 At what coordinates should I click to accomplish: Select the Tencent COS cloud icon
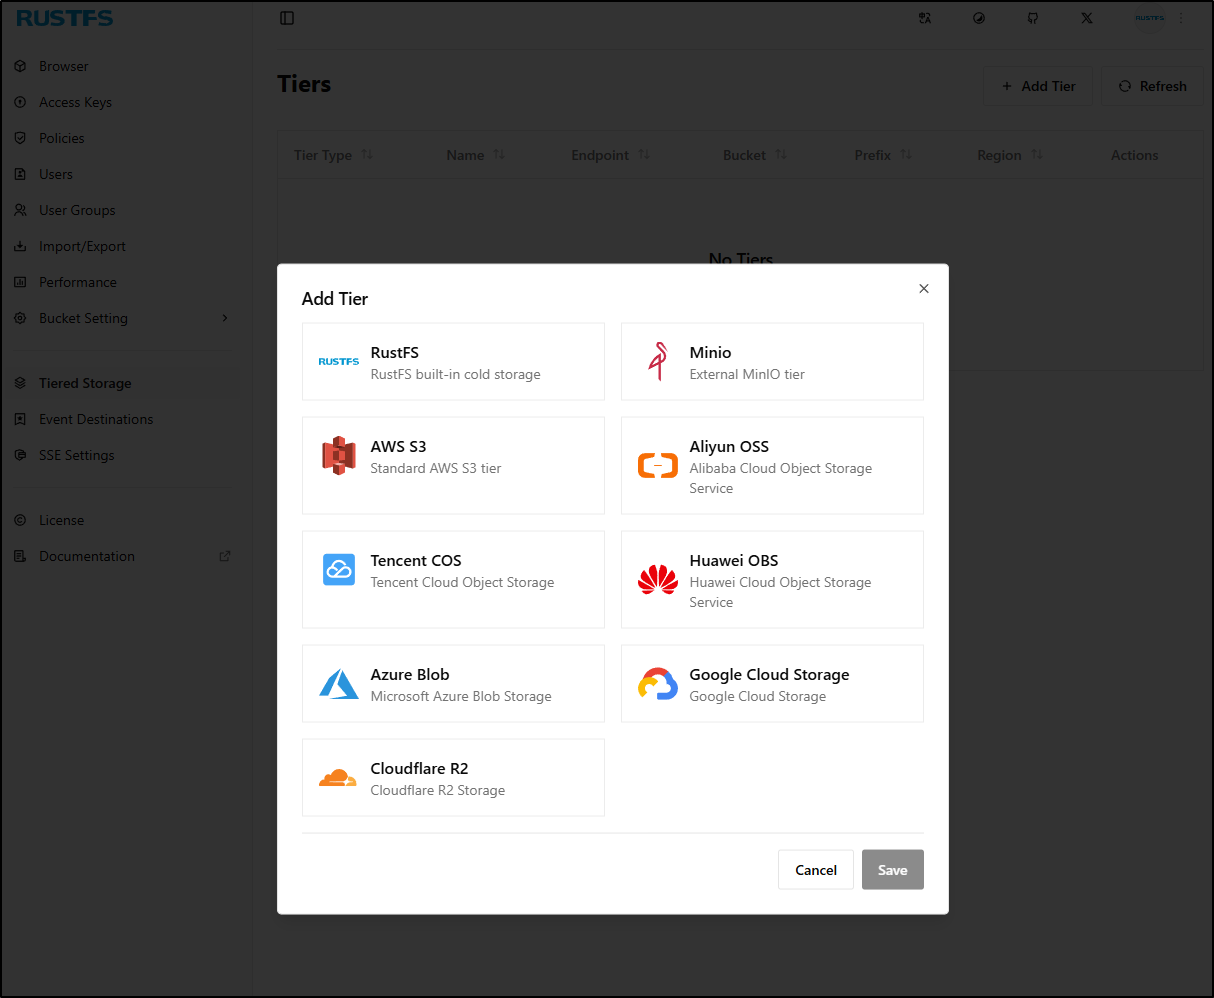tap(338, 569)
